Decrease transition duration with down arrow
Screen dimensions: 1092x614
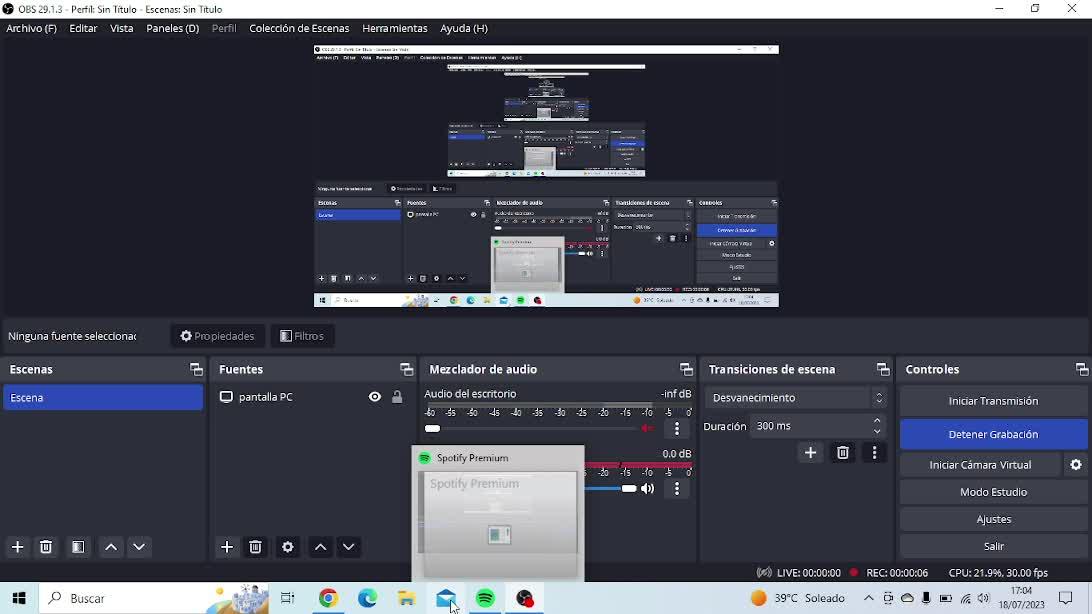tap(877, 432)
